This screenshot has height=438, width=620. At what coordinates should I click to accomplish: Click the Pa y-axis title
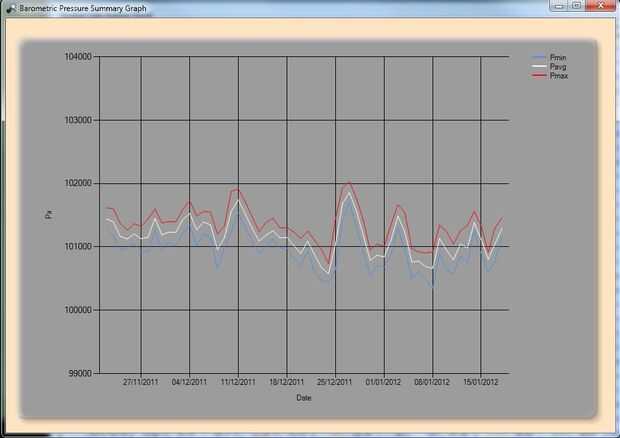click(49, 215)
